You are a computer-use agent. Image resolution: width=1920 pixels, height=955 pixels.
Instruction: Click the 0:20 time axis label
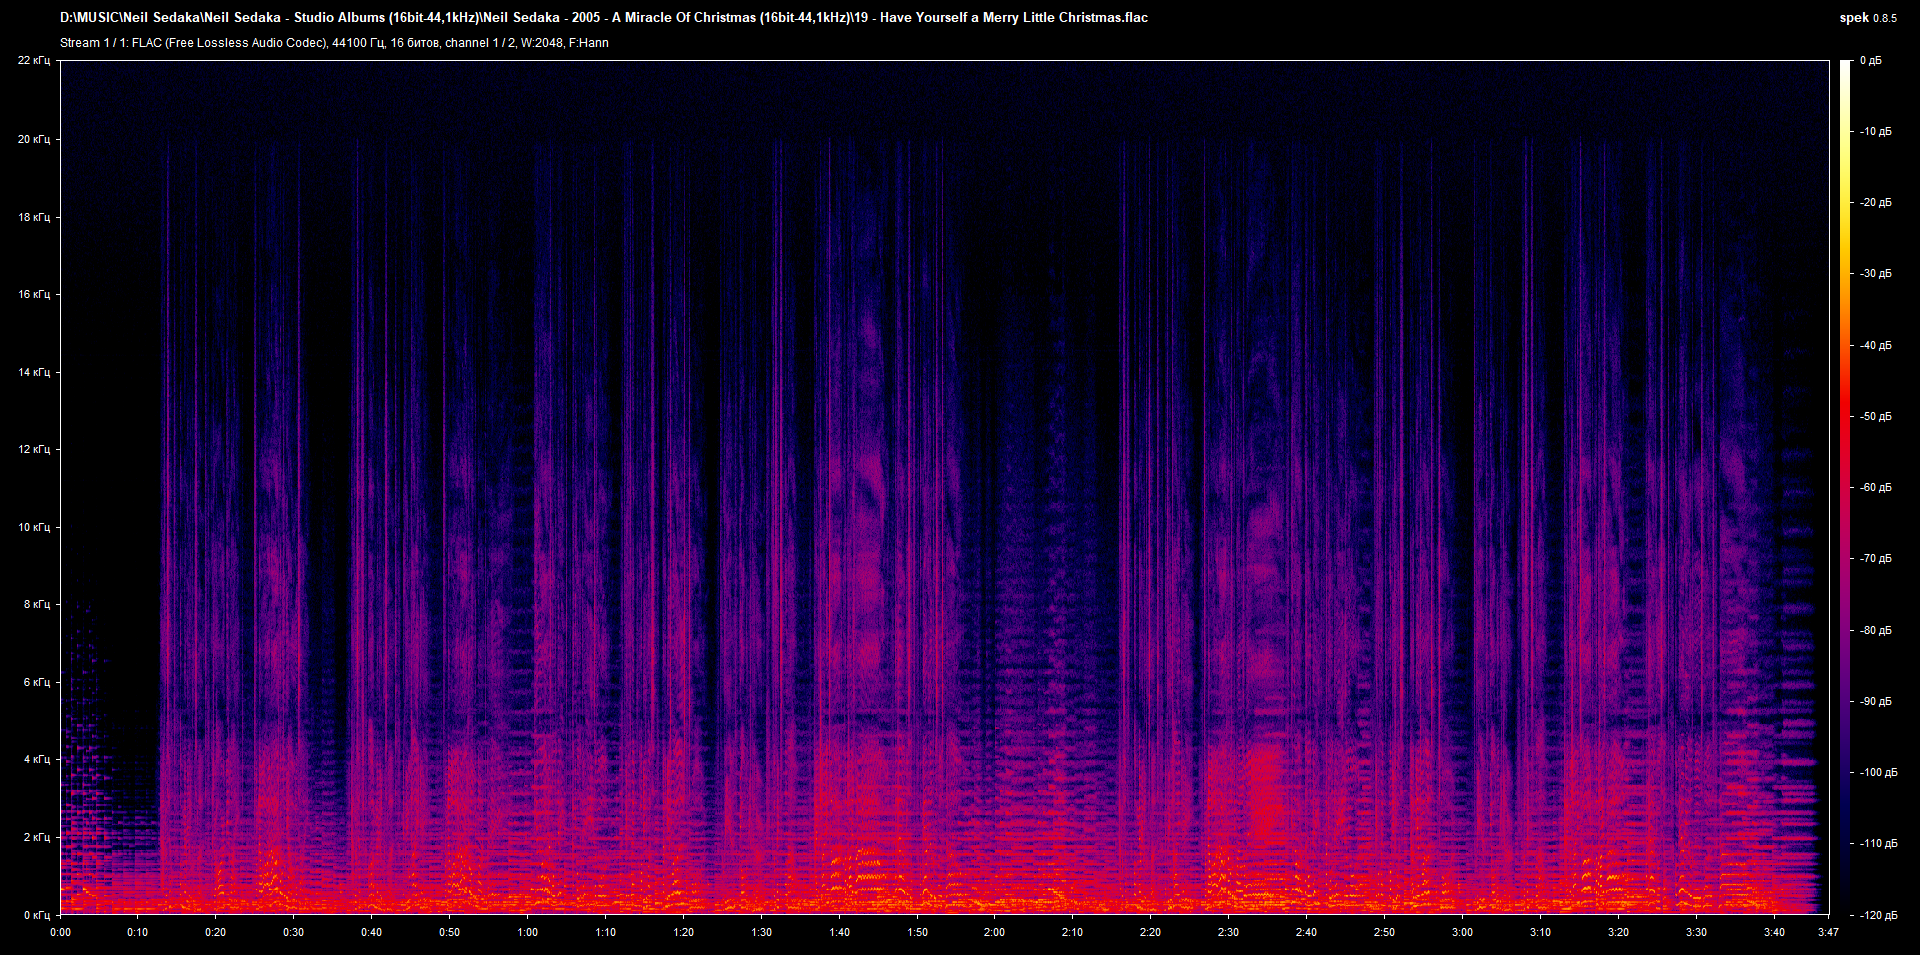pyautogui.click(x=216, y=932)
